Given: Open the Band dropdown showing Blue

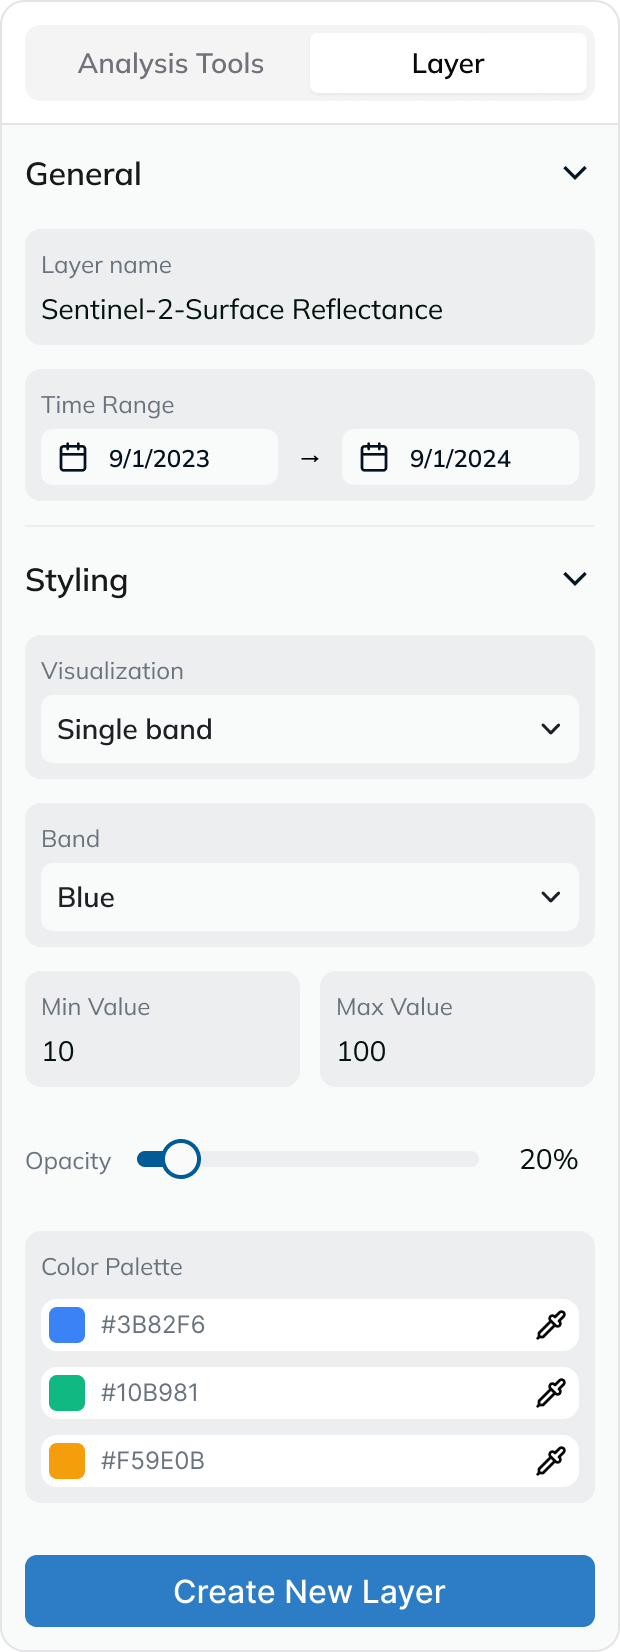Looking at the screenshot, I should pyautogui.click(x=310, y=897).
